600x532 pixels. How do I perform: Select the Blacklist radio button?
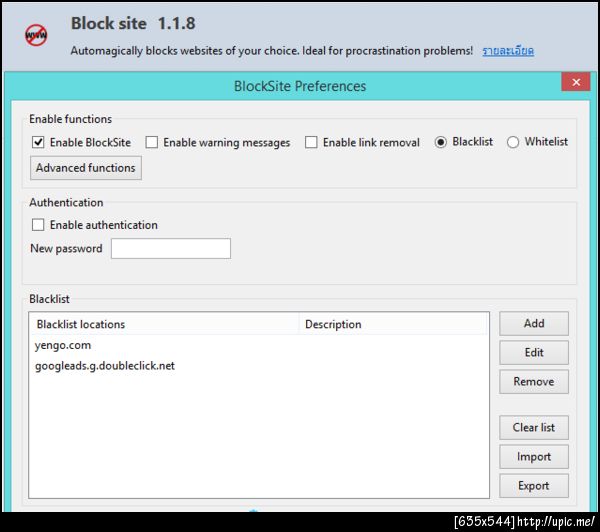coord(441,142)
